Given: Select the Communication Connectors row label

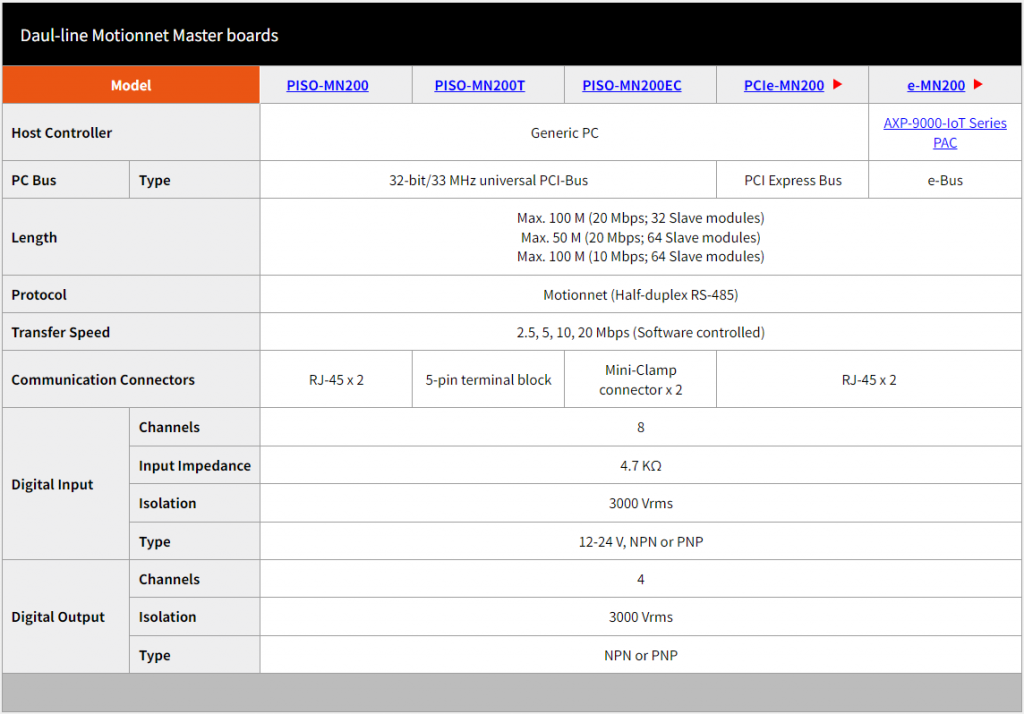Looking at the screenshot, I should click(x=103, y=380).
